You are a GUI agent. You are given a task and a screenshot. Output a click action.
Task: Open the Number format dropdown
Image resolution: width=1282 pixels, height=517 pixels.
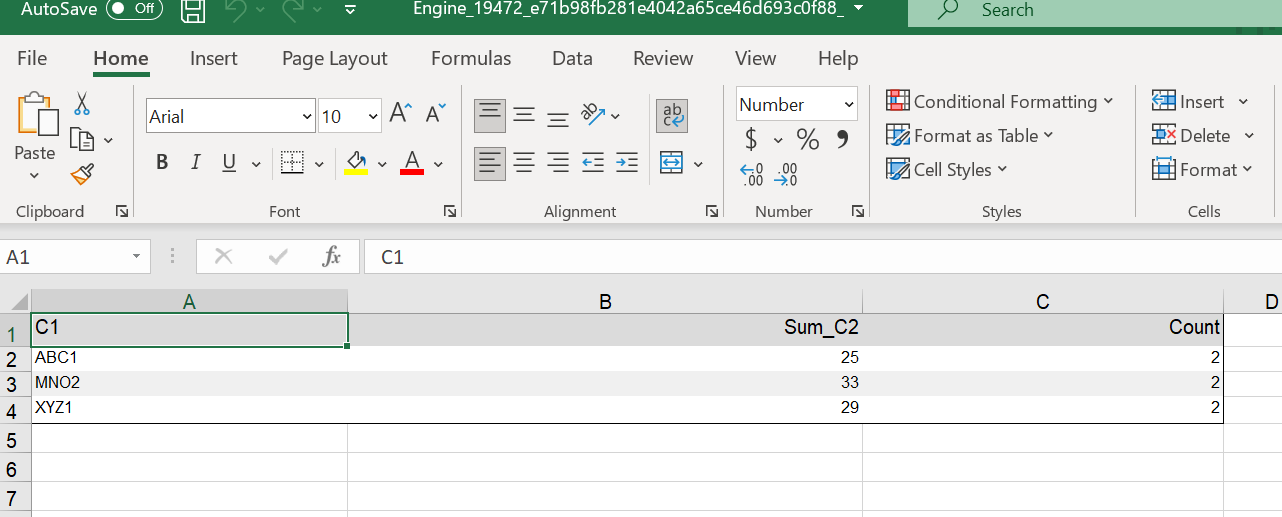[x=849, y=105]
